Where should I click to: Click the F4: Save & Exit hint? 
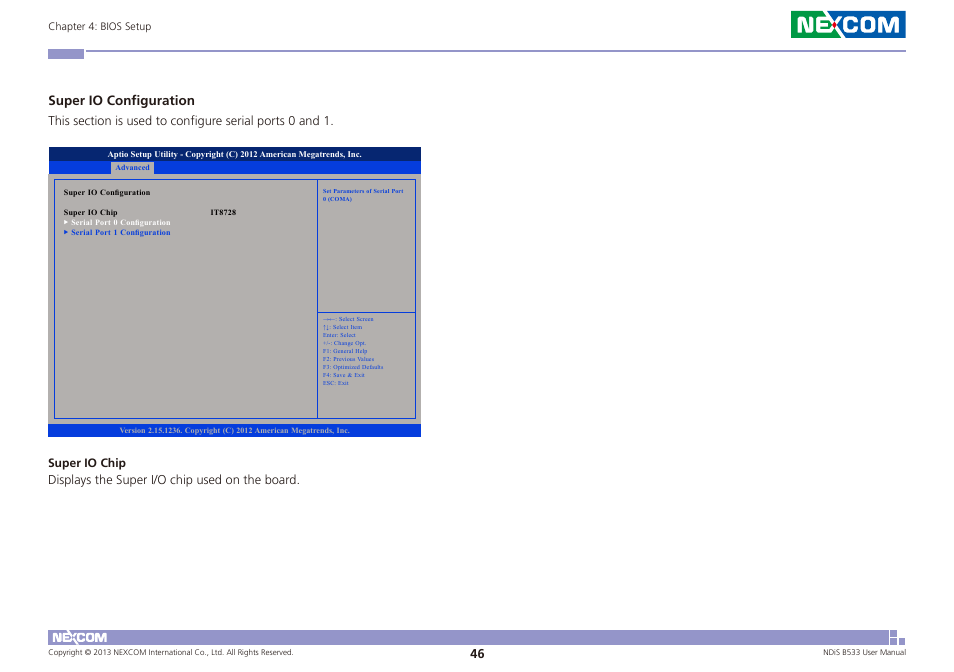pyautogui.click(x=344, y=375)
